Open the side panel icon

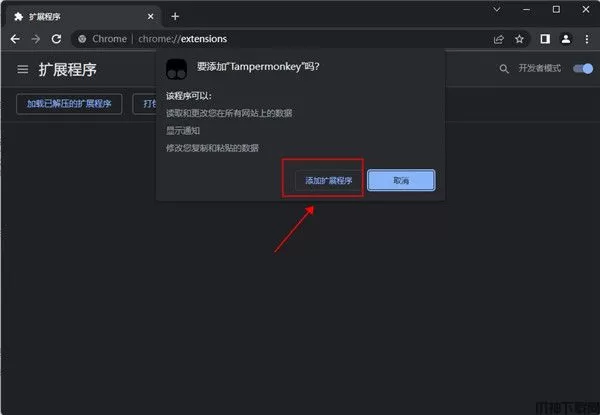(x=545, y=39)
